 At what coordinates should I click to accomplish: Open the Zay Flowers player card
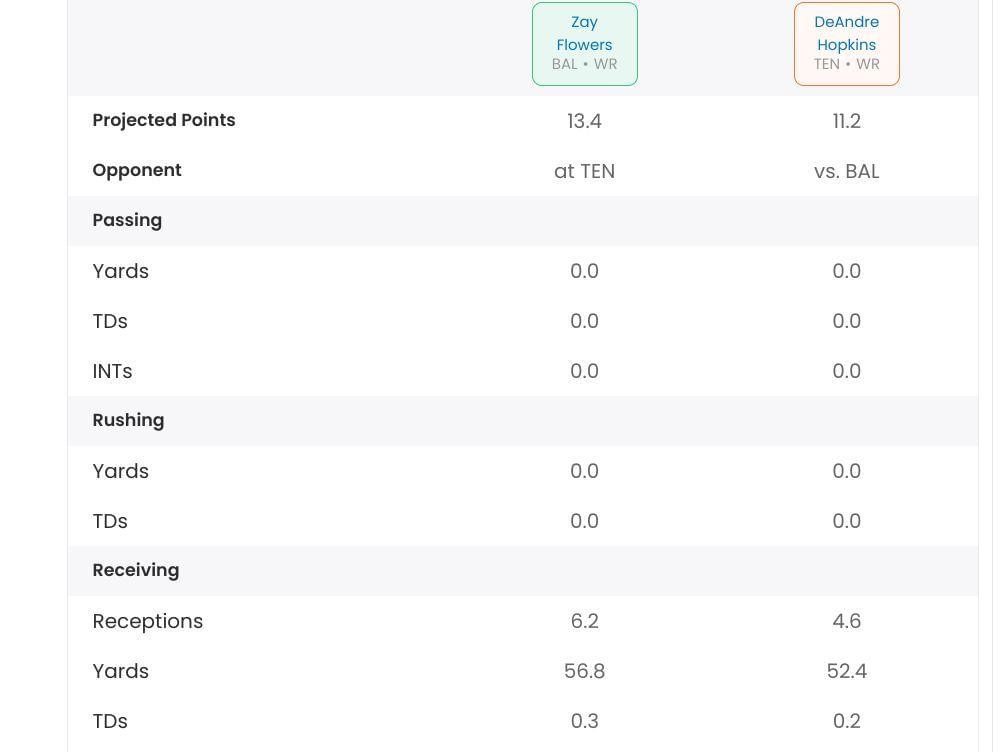pos(584,44)
